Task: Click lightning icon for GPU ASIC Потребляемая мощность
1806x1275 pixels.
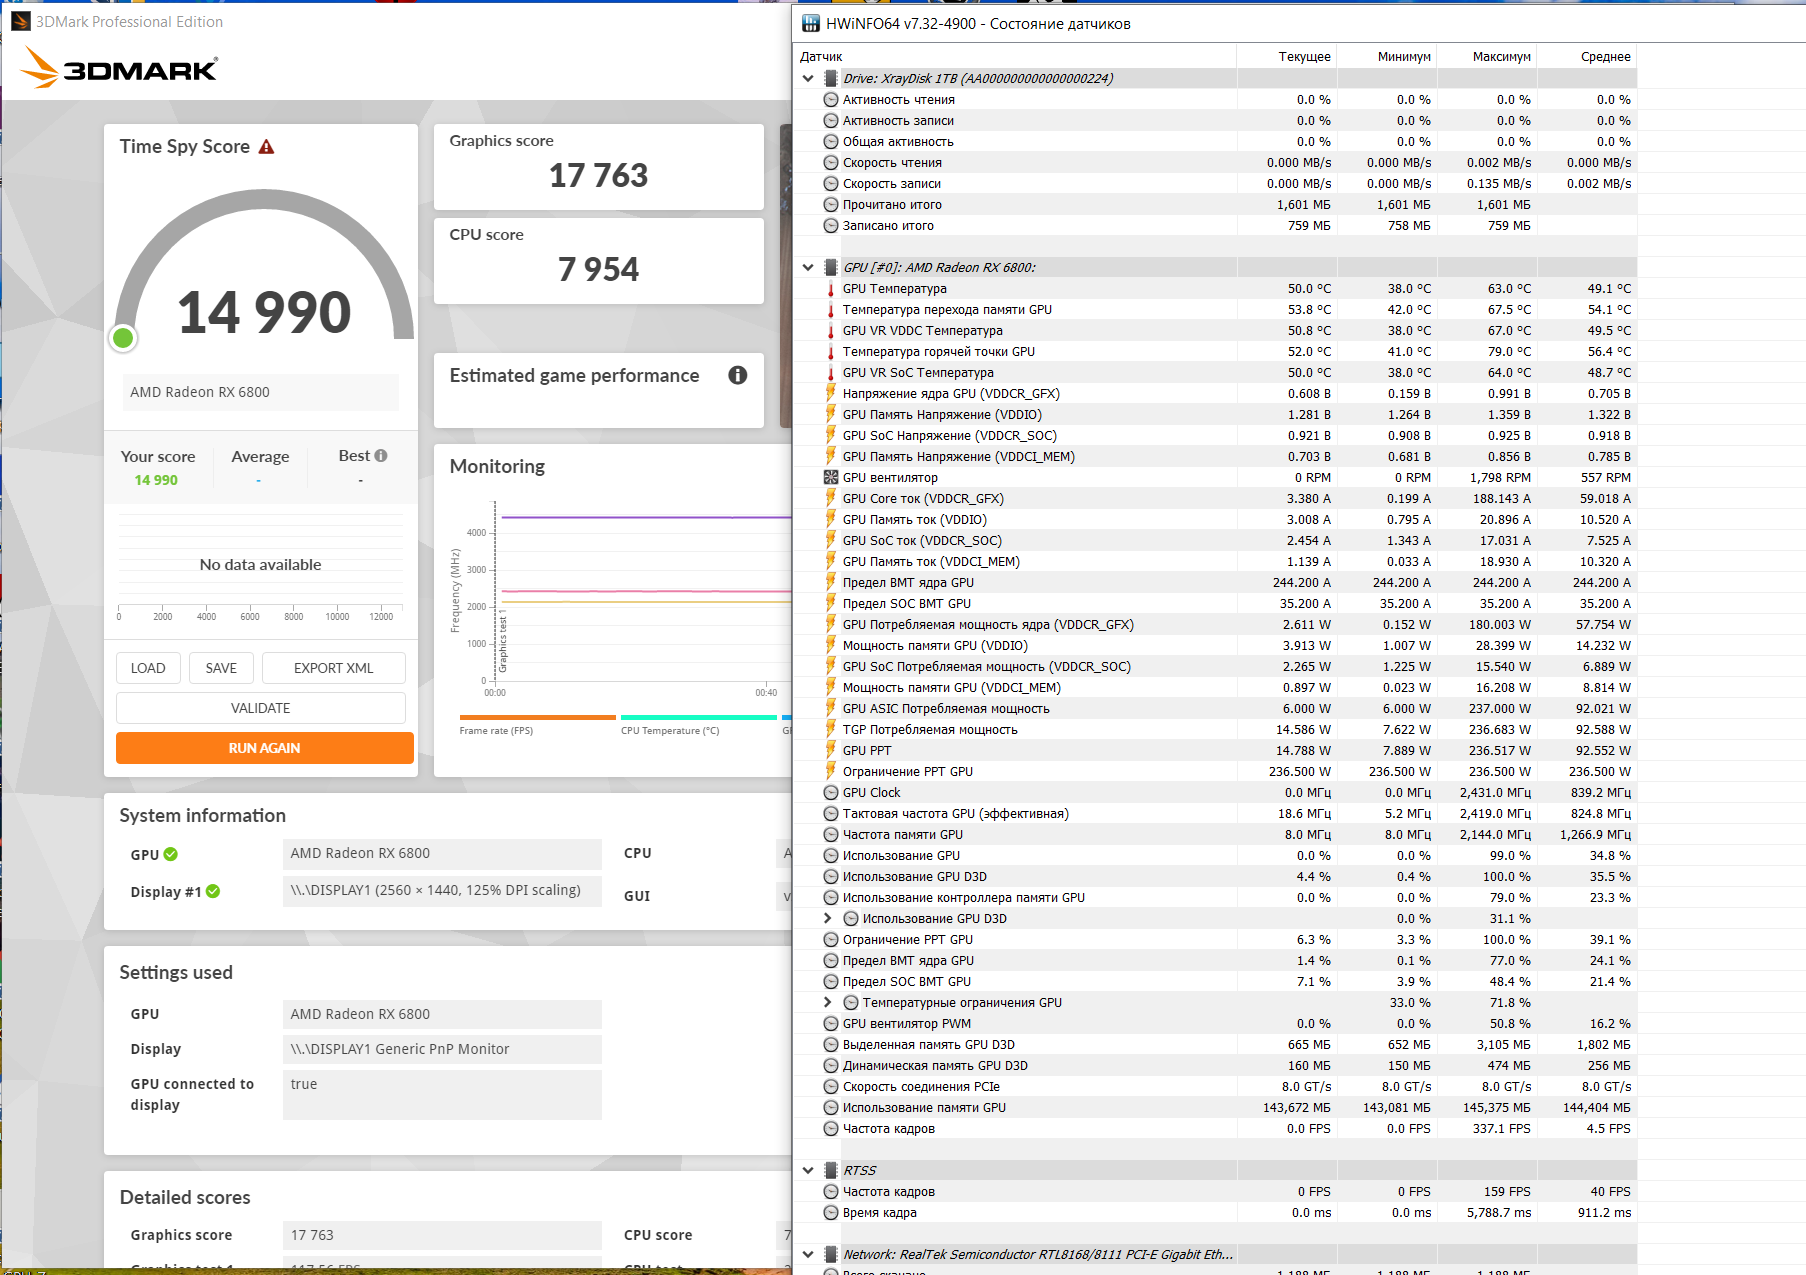Action: pos(830,708)
